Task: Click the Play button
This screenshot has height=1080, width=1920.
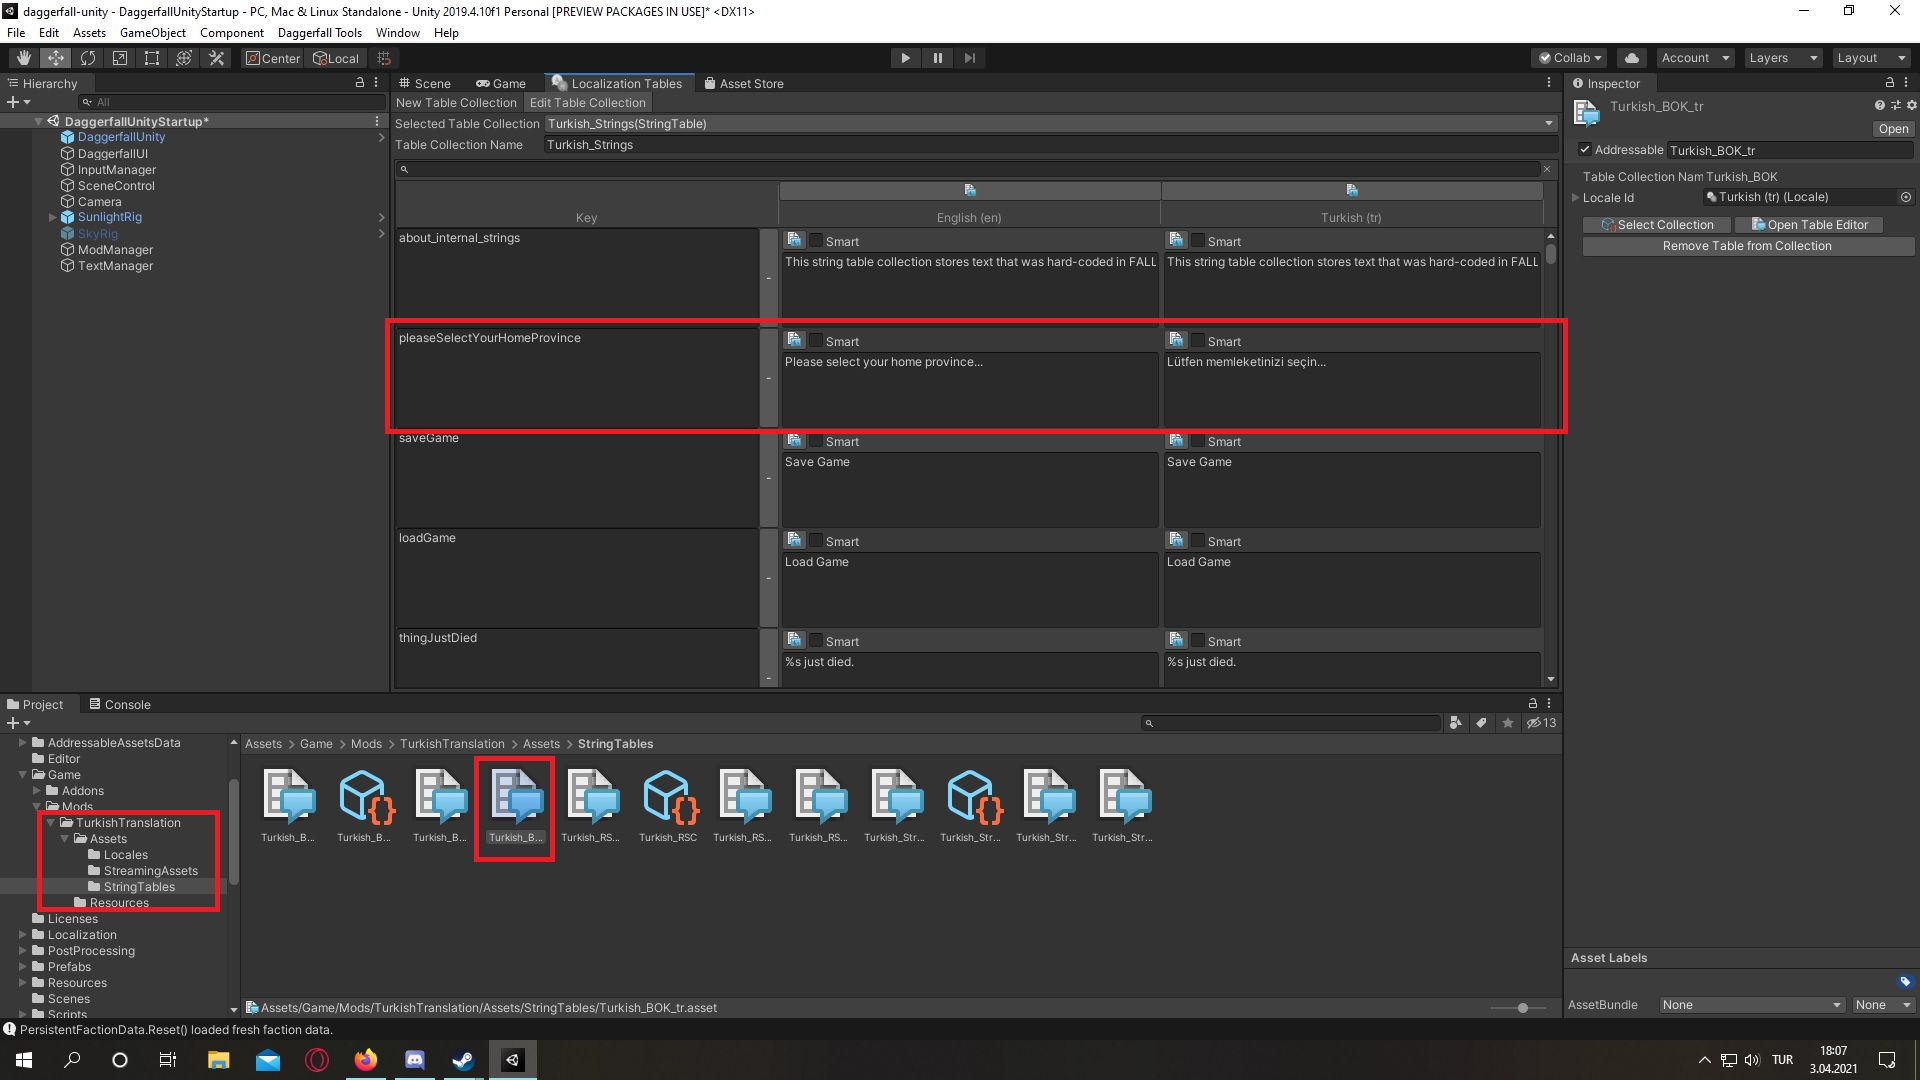Action: 905,58
